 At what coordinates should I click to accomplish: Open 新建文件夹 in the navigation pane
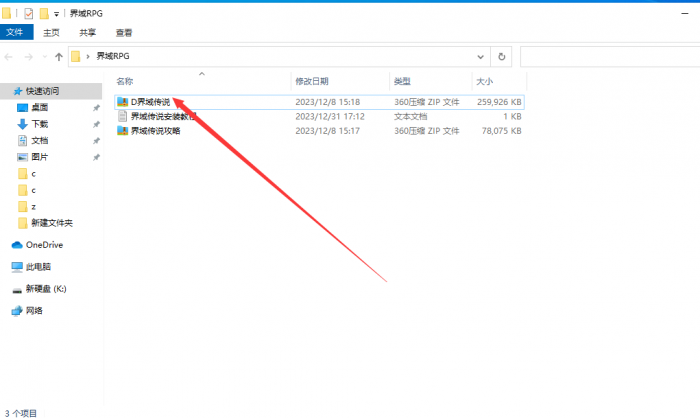point(52,223)
